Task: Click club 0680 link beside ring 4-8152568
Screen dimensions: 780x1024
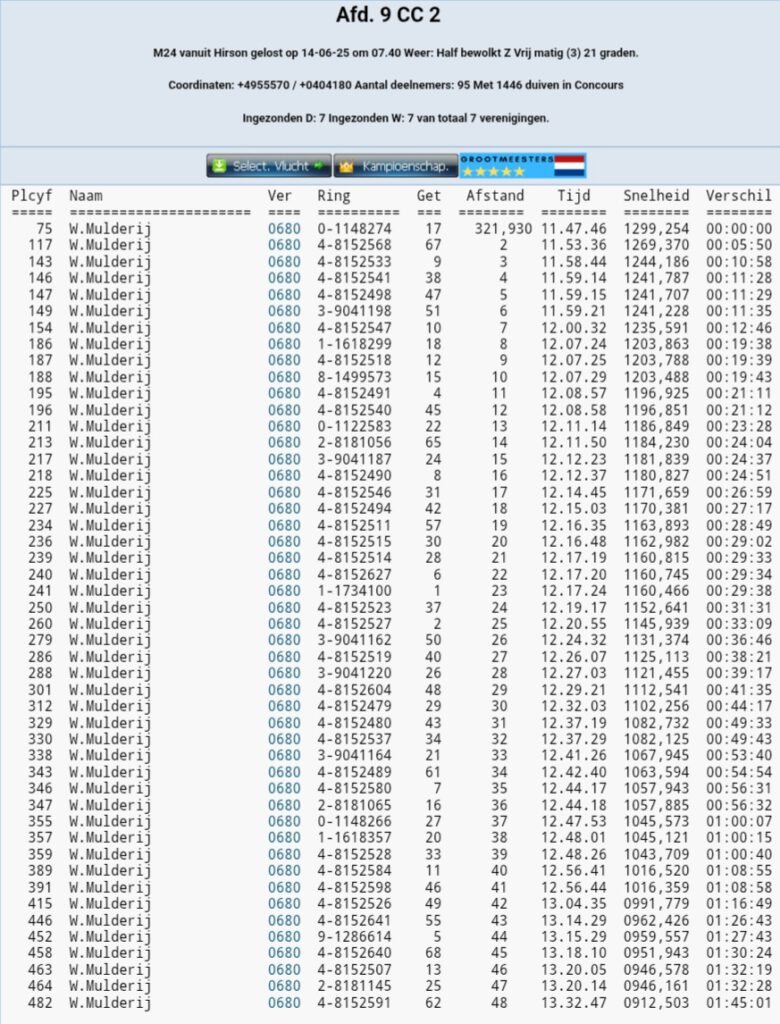Action: point(284,245)
